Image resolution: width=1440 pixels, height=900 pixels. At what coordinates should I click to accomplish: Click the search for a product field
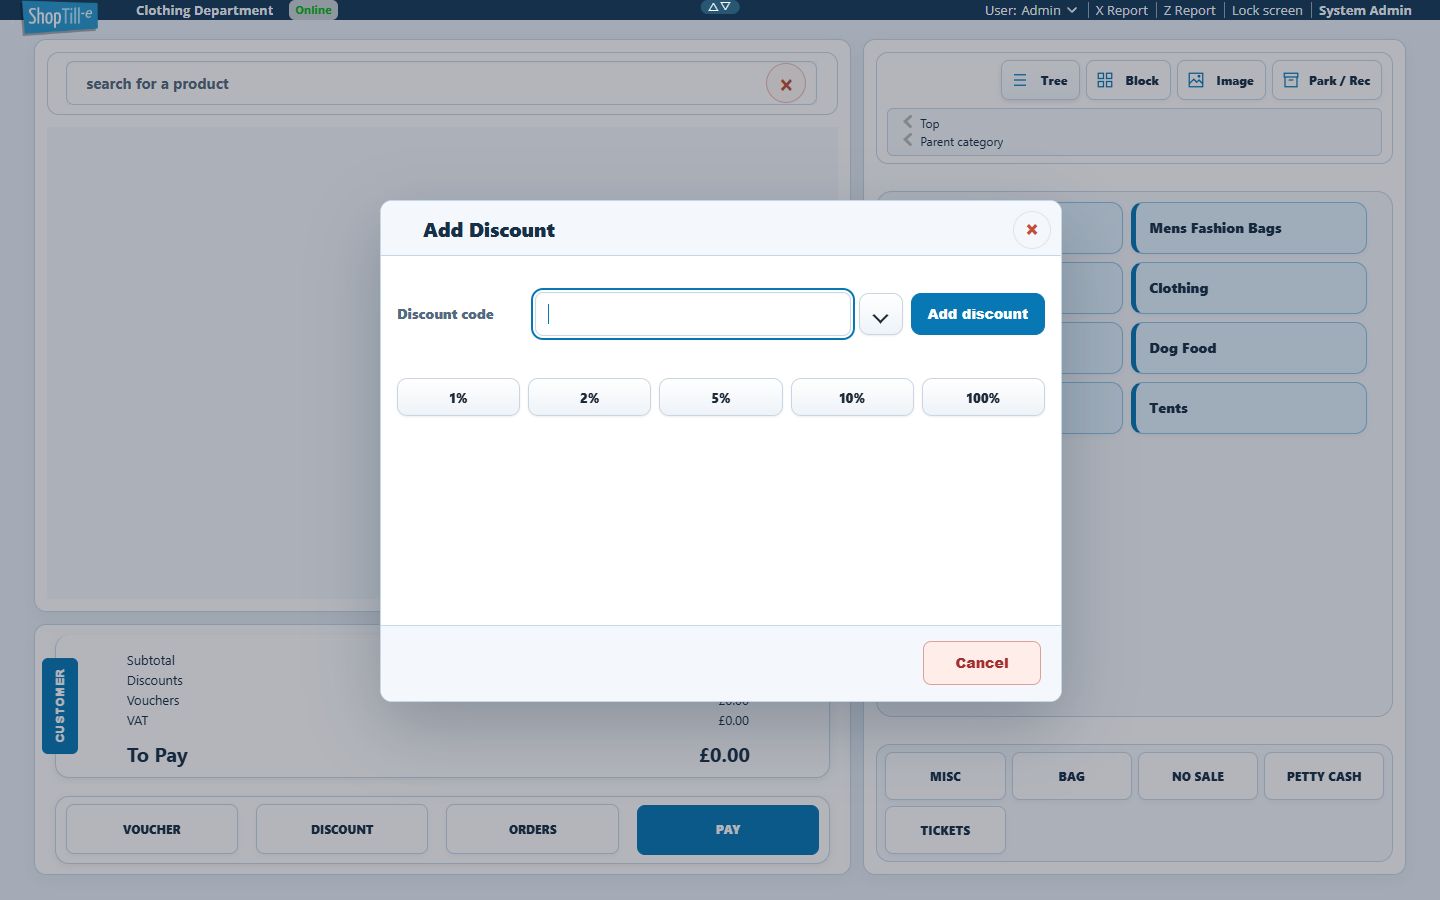(x=441, y=84)
